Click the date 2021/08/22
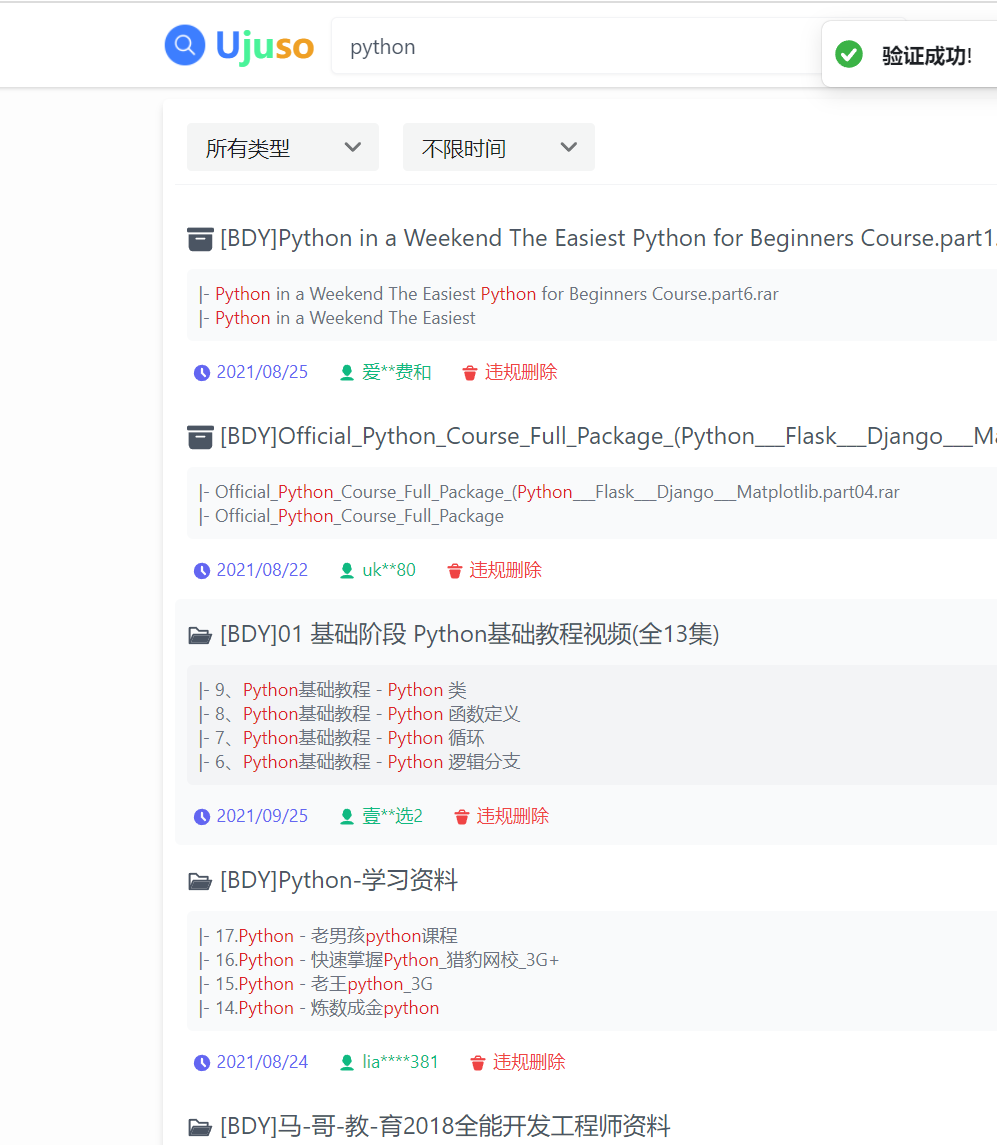 [262, 570]
